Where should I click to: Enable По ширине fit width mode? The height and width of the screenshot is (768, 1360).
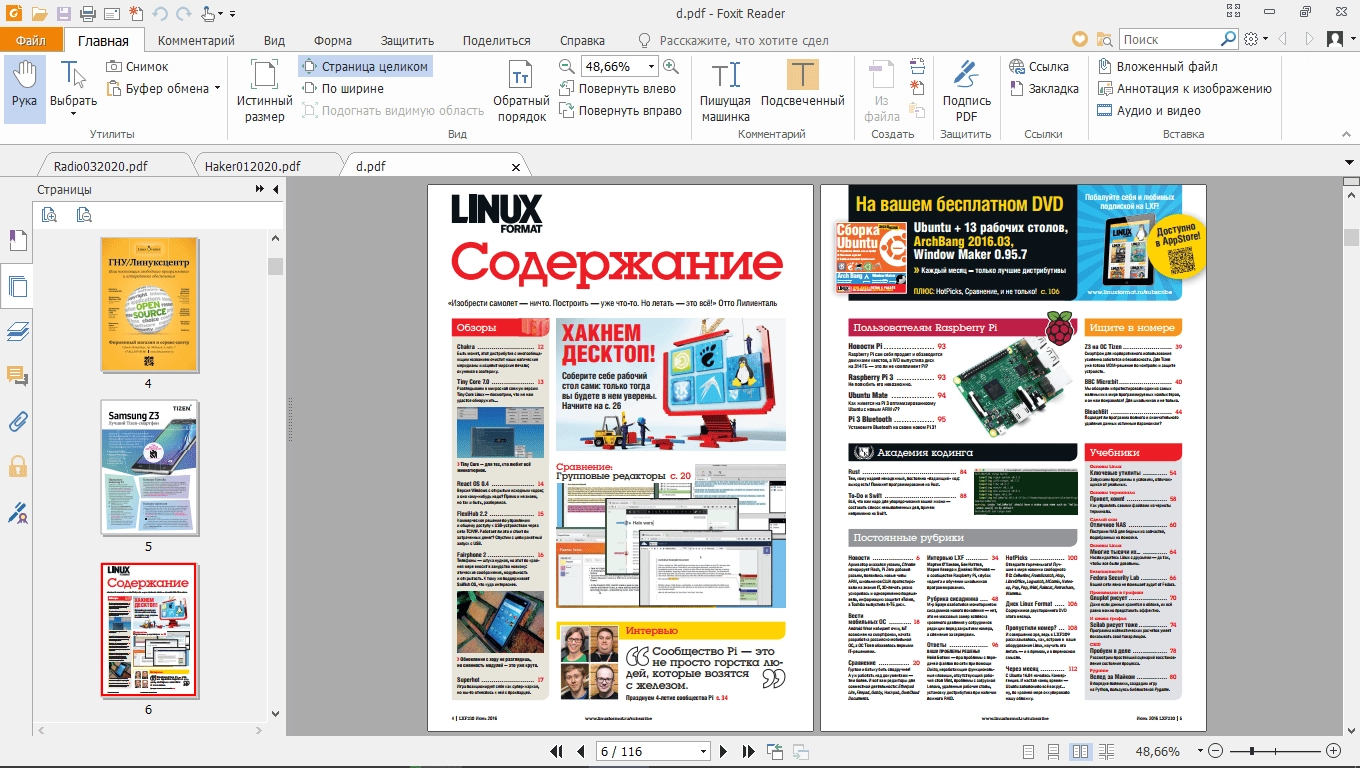(x=343, y=89)
